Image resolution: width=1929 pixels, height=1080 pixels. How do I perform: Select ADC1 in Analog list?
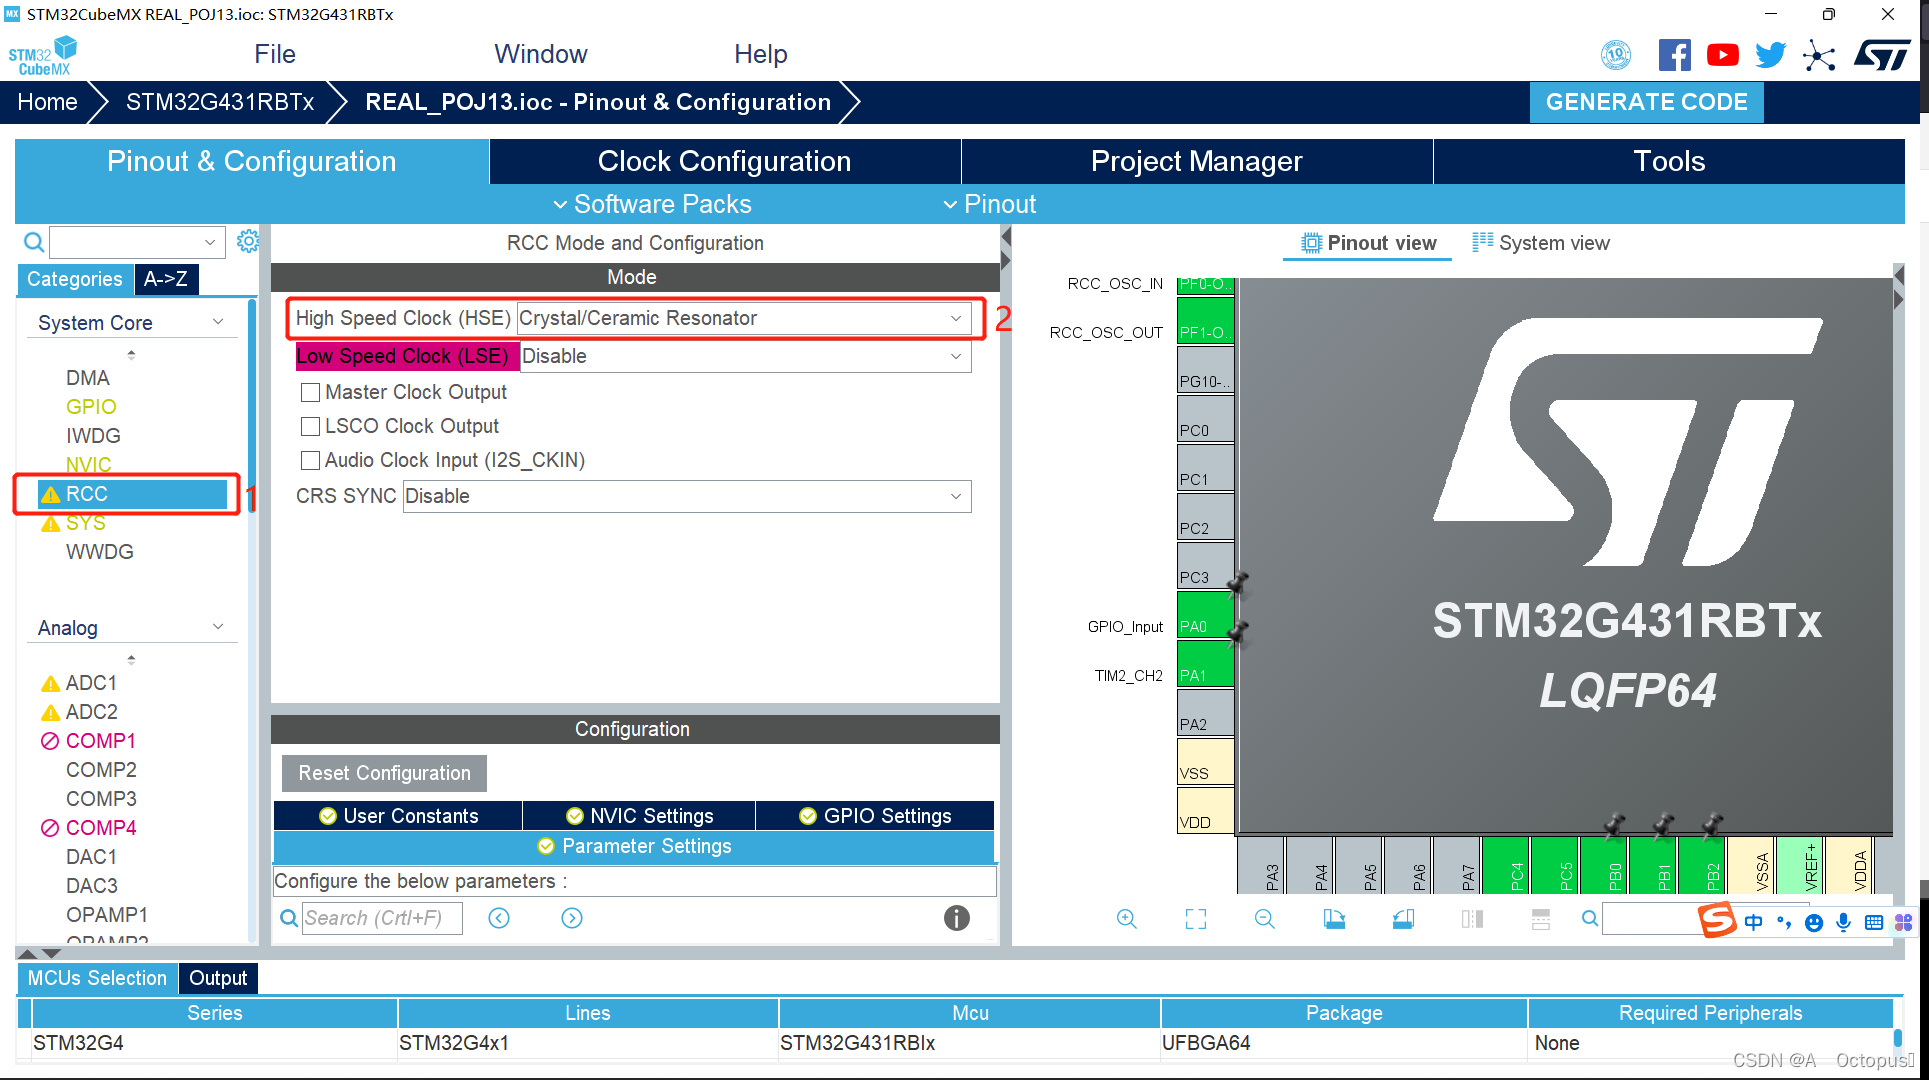point(91,683)
